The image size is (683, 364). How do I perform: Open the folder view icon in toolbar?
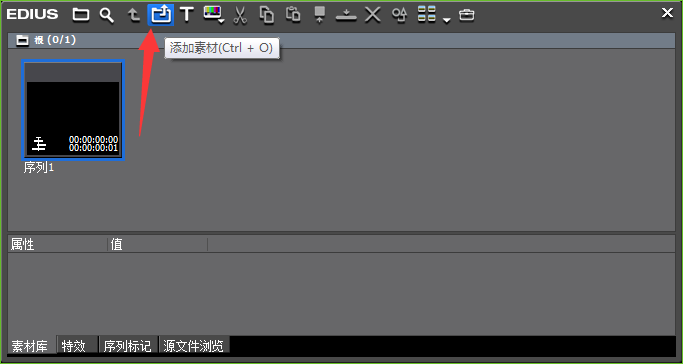coord(81,15)
